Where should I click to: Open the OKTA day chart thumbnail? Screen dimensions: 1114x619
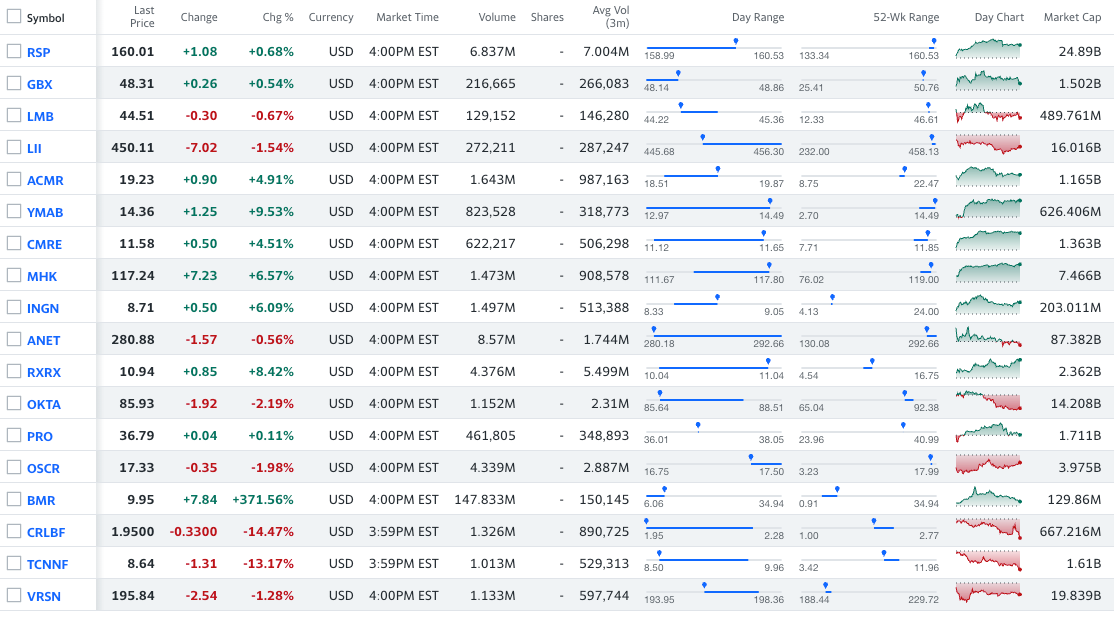988,401
